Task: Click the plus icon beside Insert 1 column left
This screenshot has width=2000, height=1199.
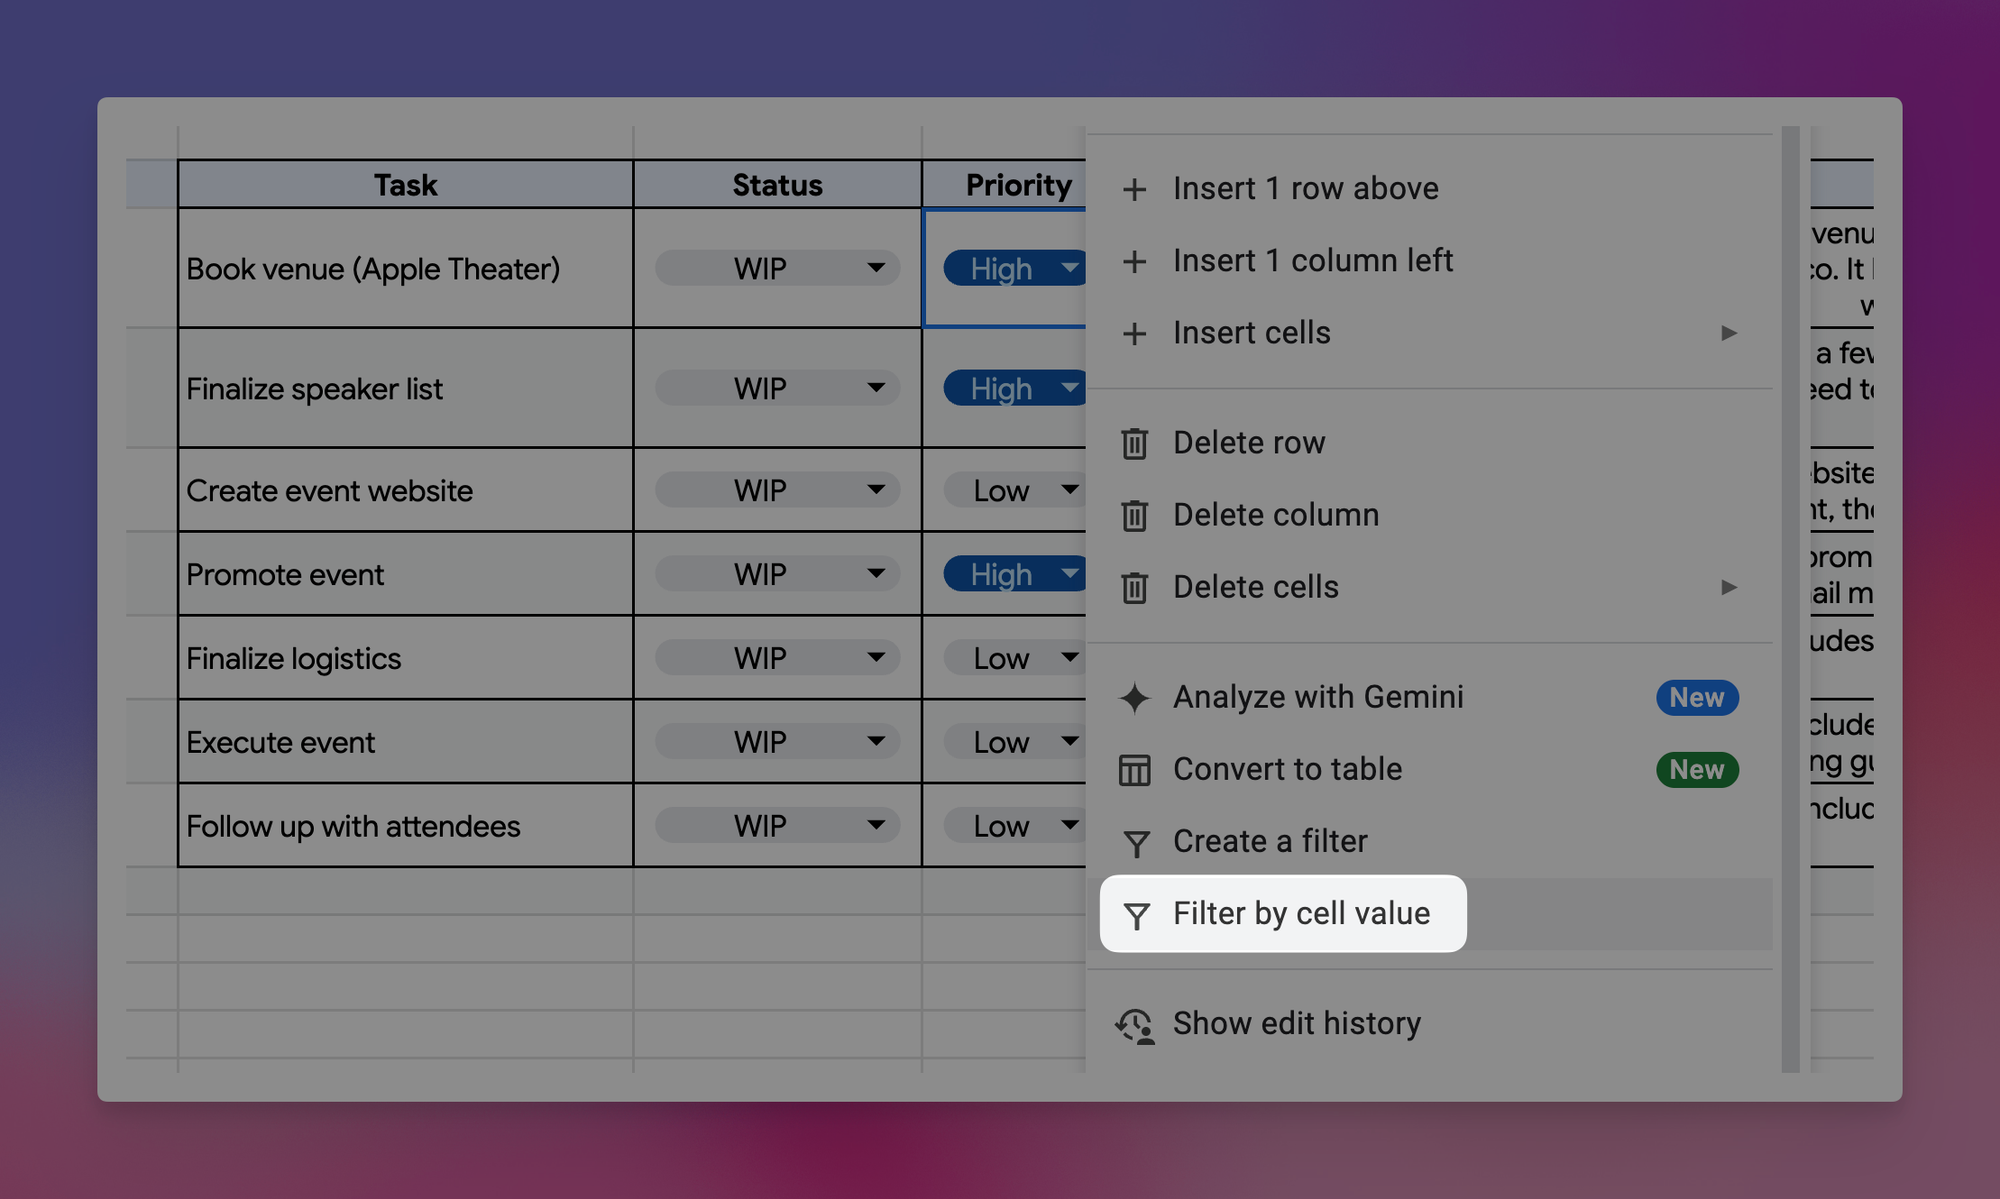Action: [x=1134, y=261]
